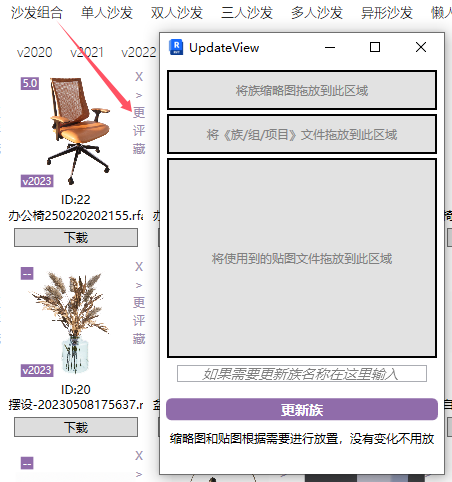Click the family thumbnail drop area
This screenshot has height=482, width=452.
302,90
